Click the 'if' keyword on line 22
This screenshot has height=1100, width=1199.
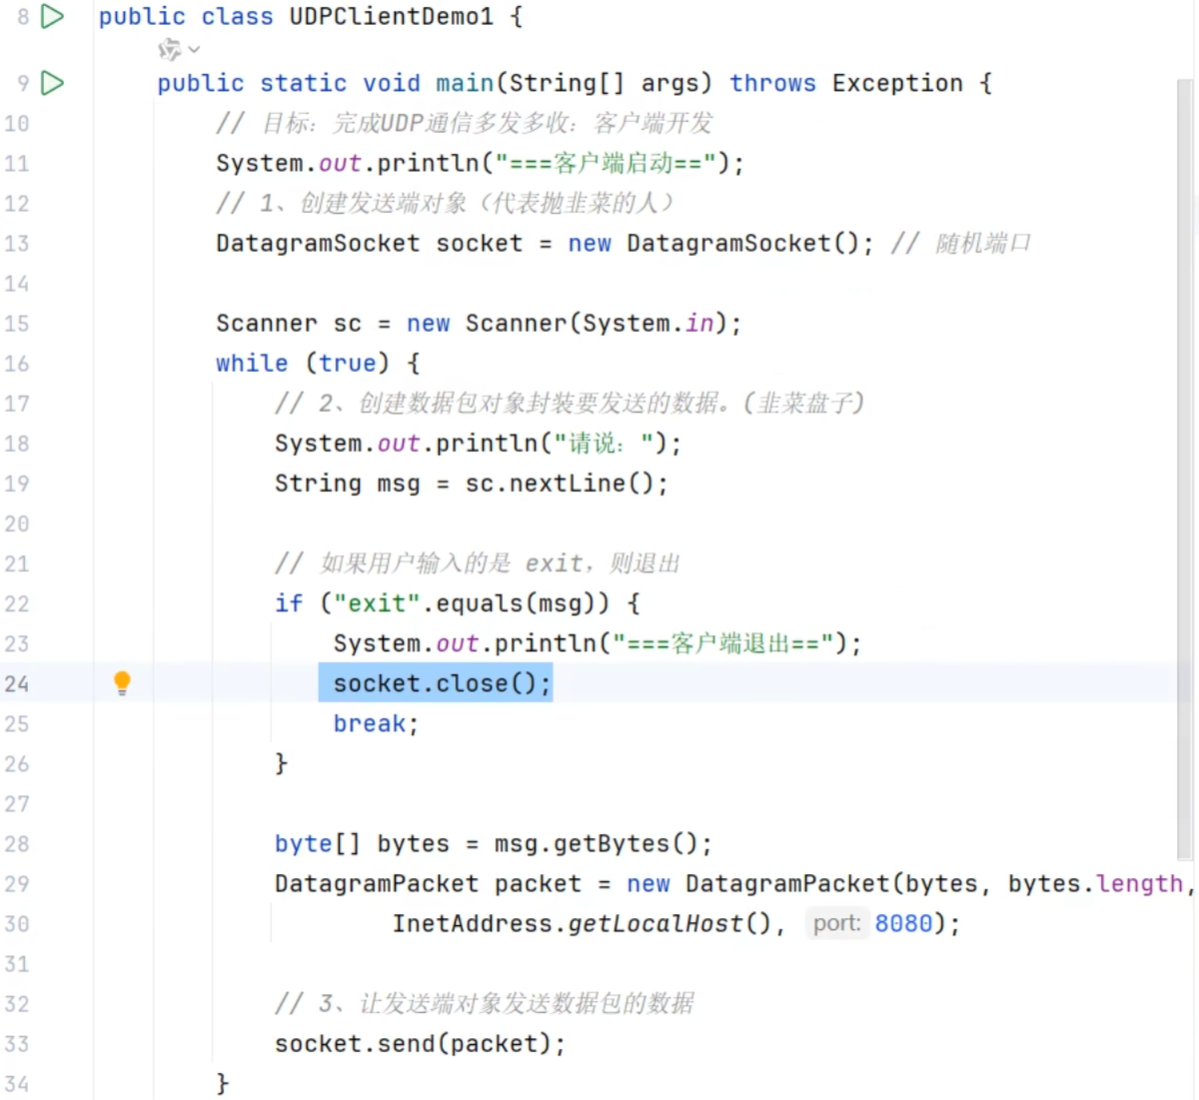pos(288,603)
